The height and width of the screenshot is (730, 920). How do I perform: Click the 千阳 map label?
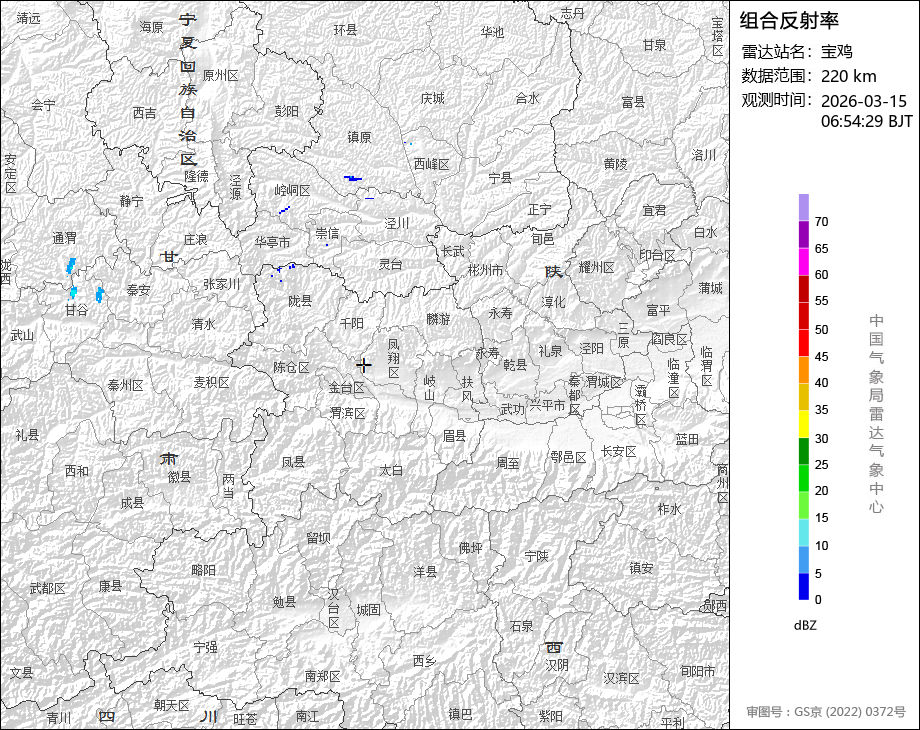coord(351,323)
